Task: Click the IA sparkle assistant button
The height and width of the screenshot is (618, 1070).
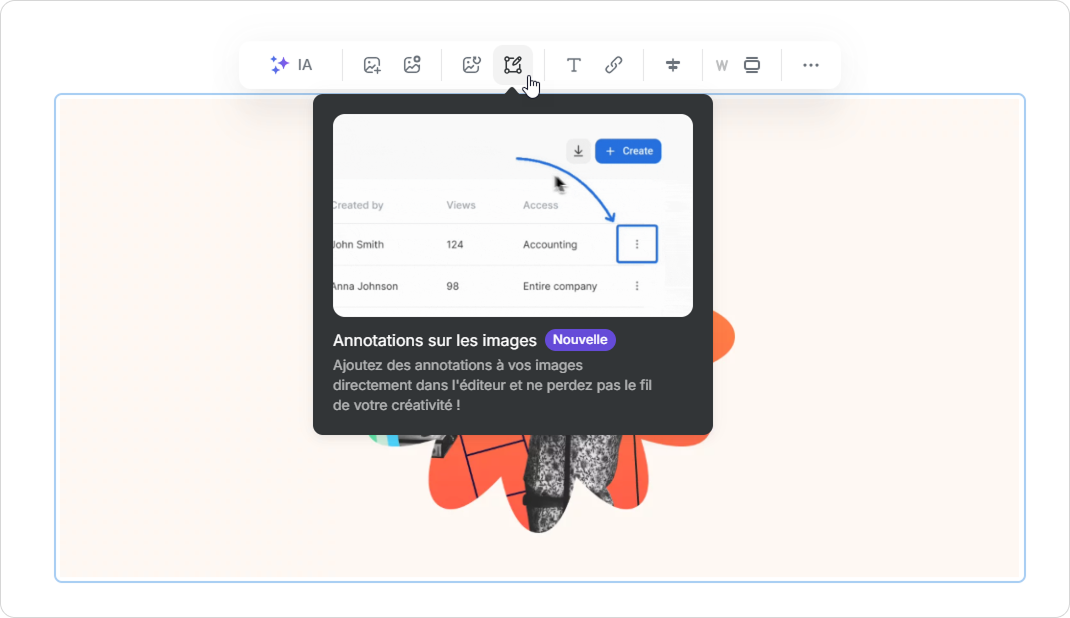Action: tap(291, 65)
